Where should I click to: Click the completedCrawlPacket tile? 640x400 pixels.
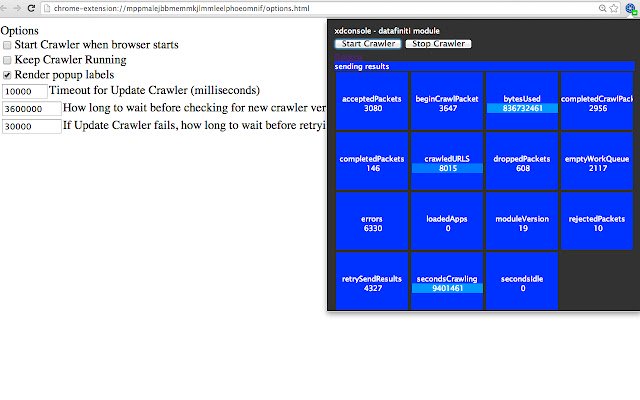coord(597,101)
